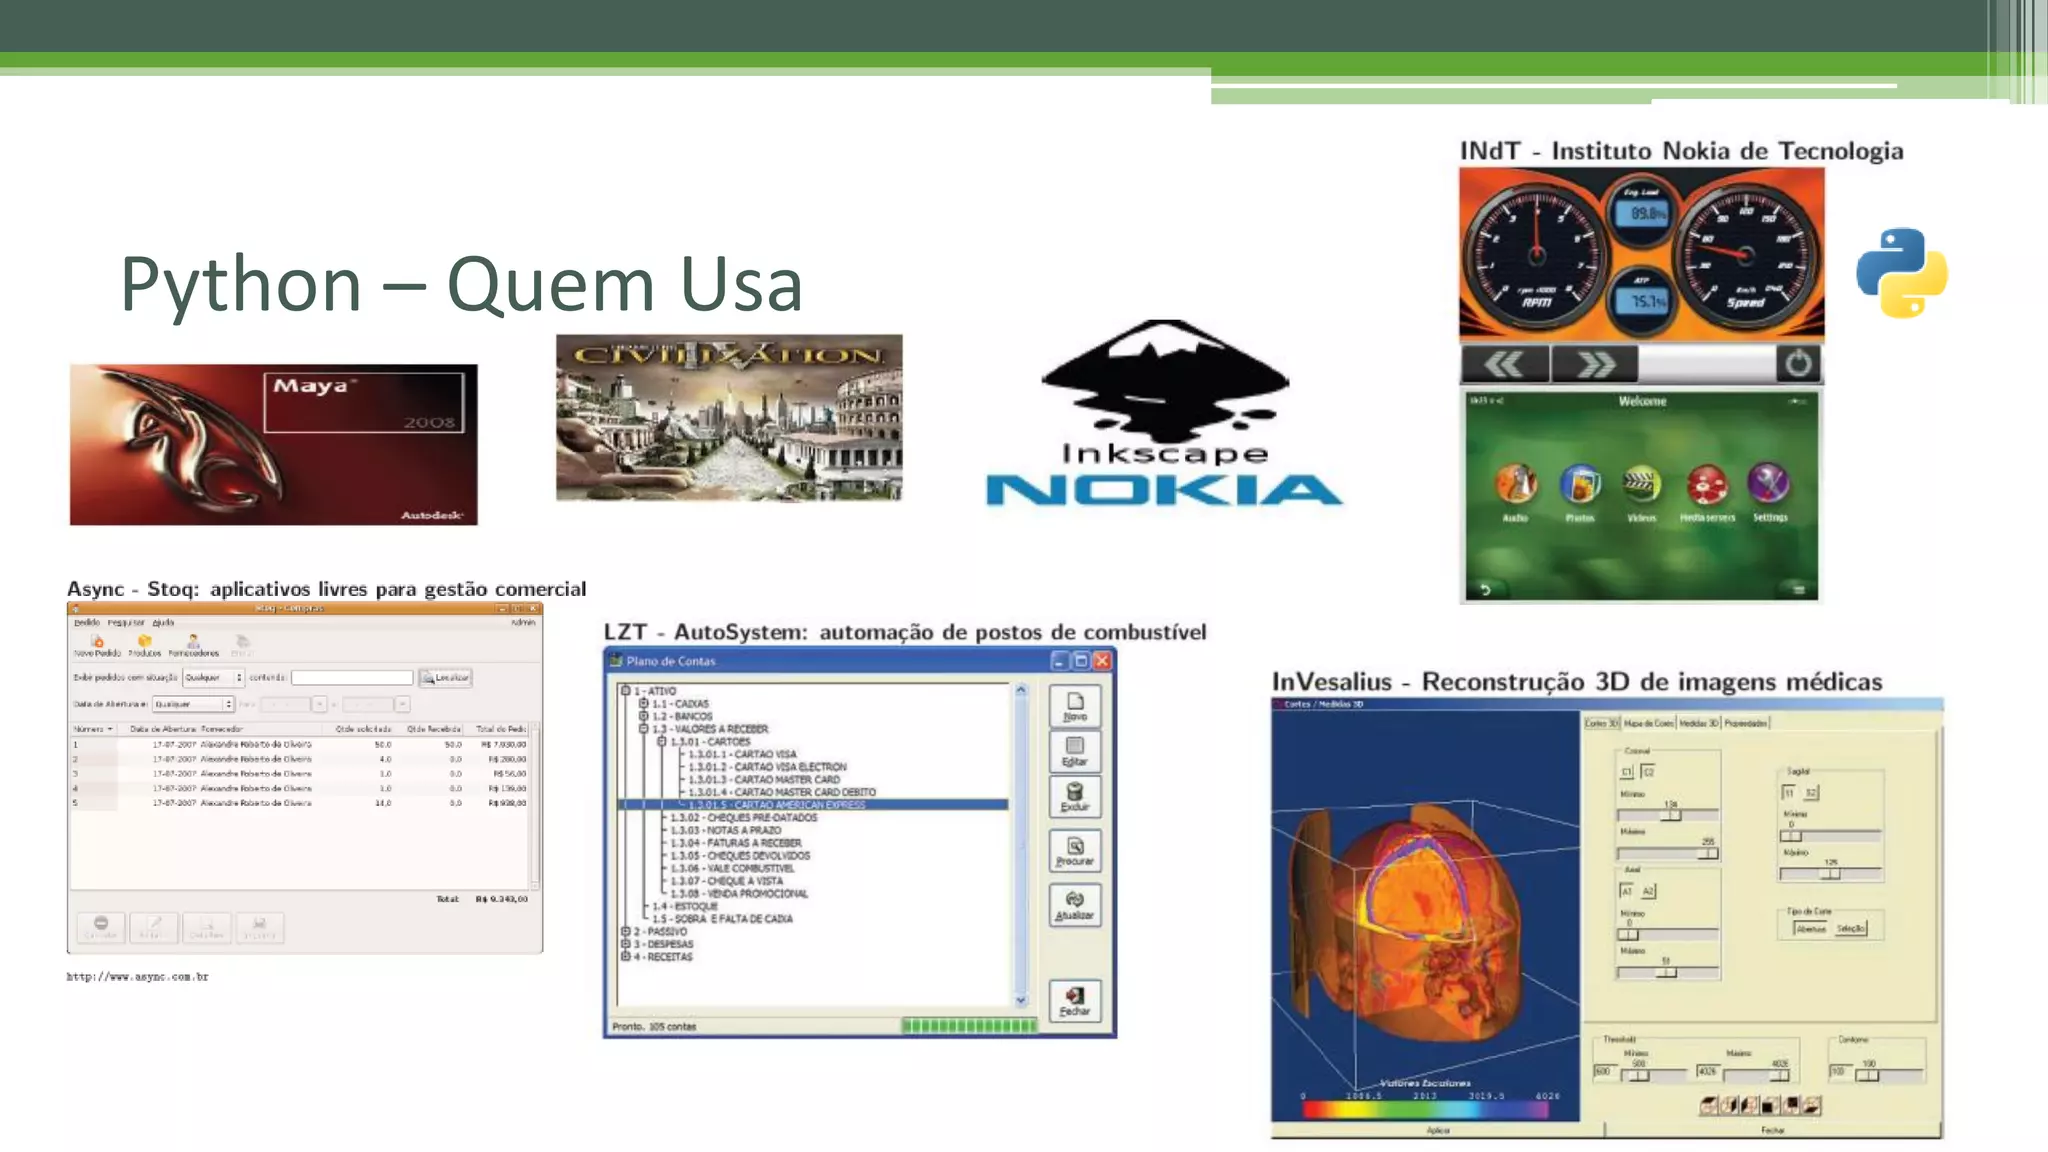
Task: Collapse the 1 - ATIVO tree node
Action: tap(626, 690)
